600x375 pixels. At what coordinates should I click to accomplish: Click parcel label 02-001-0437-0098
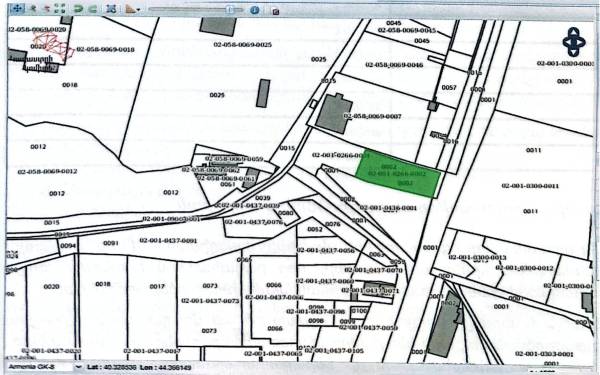point(315,311)
